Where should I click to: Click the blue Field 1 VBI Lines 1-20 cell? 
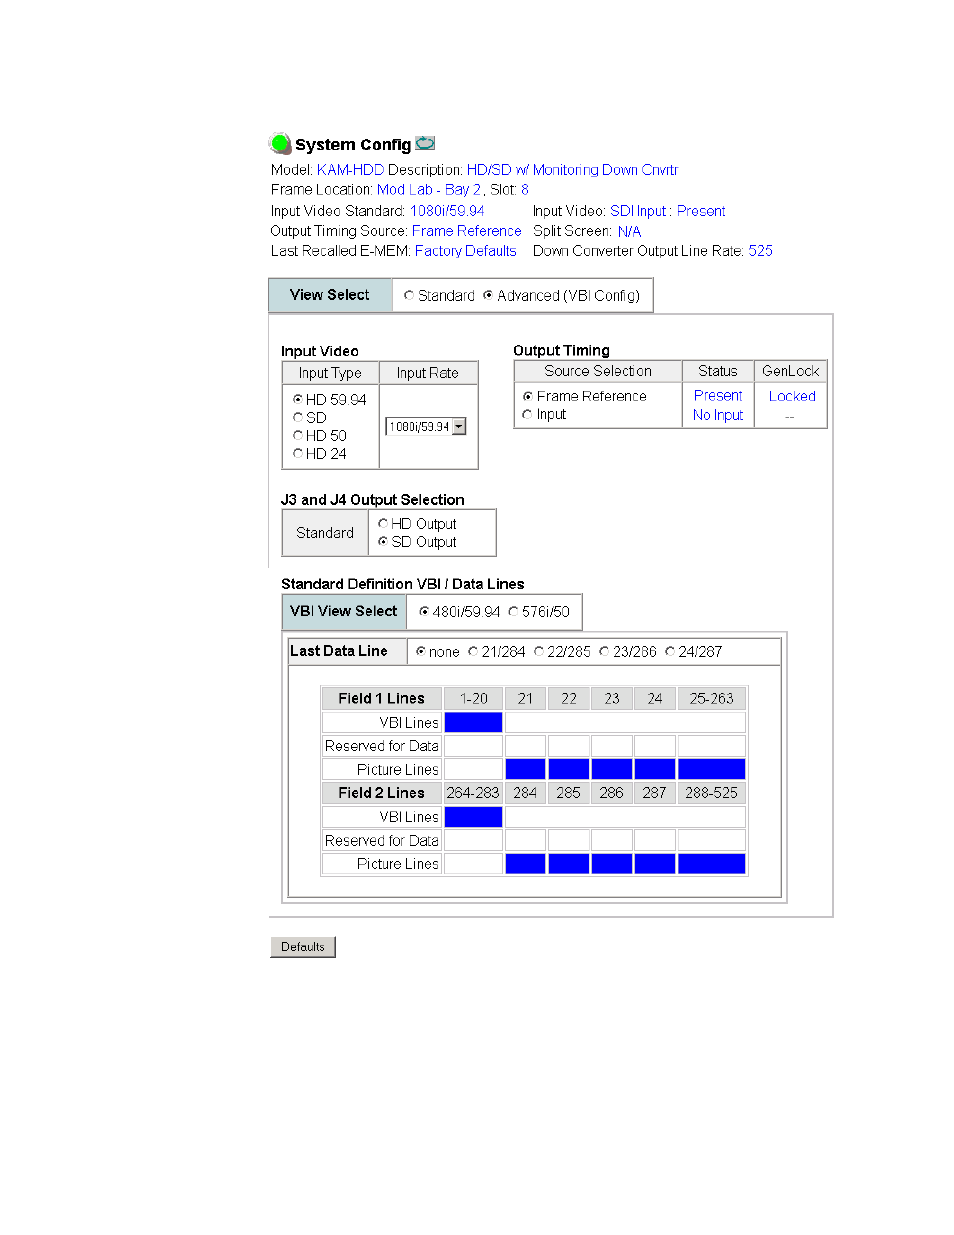[x=473, y=722]
